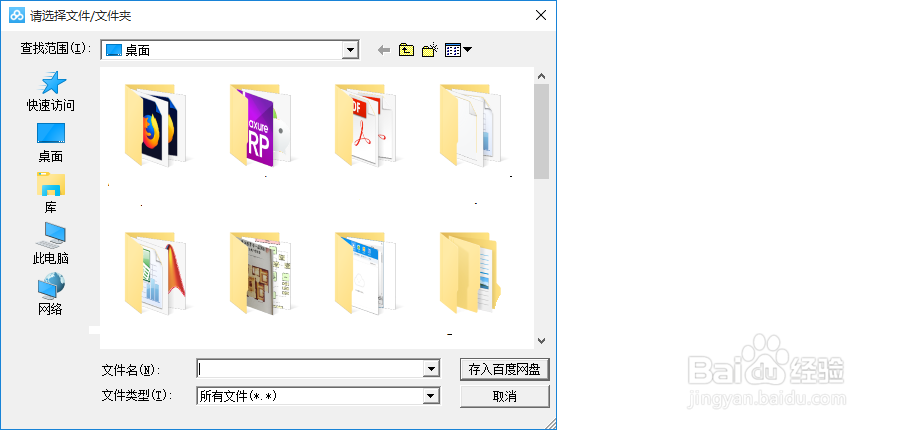Select the folder containing a subfolder
The height and width of the screenshot is (430, 897).
[471, 273]
